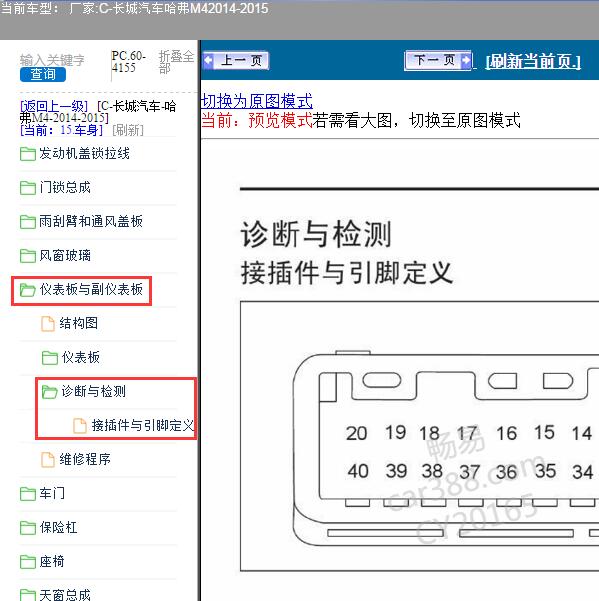Click the 接插件与引脚定义 document icon

pyautogui.click(x=80, y=425)
